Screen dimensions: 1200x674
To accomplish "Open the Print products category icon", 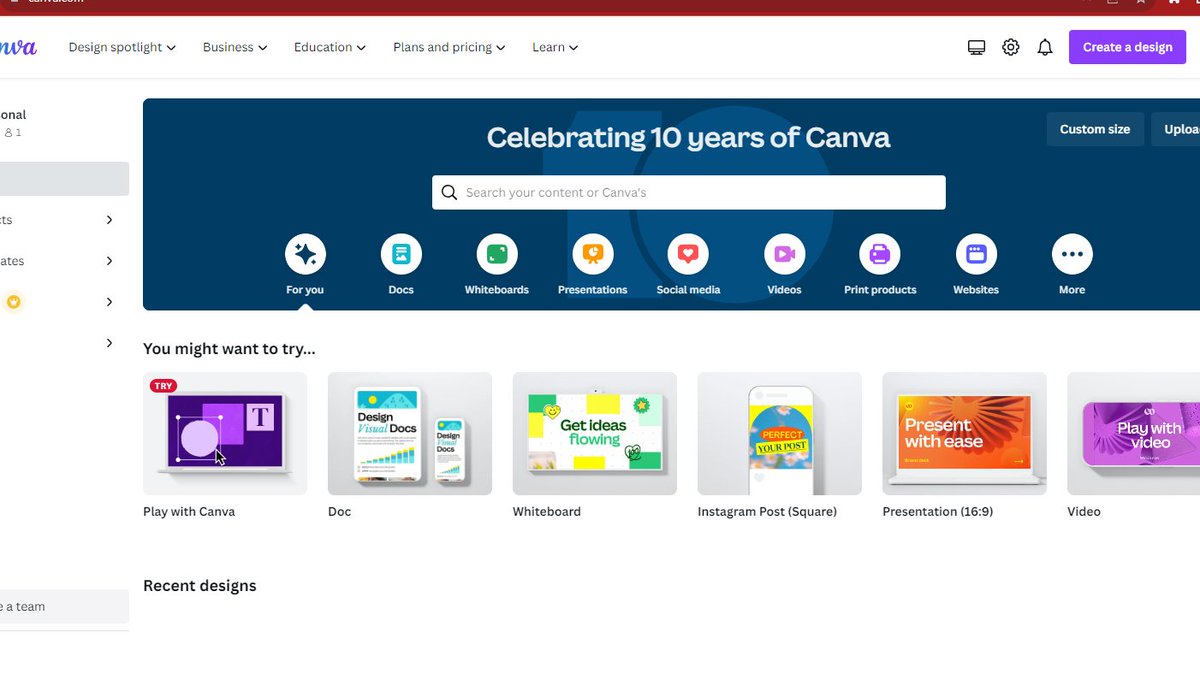I will point(880,254).
